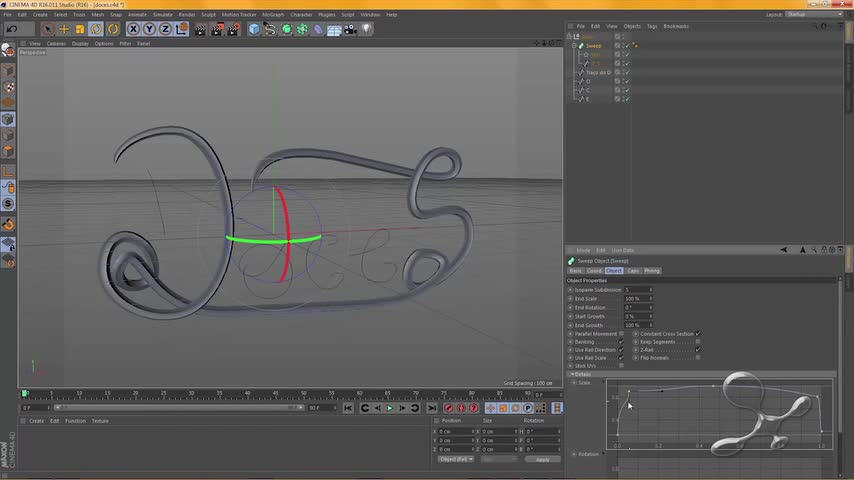Select the Sweep object in Object Manager
Viewport: 854px width, 480px height.
point(593,46)
